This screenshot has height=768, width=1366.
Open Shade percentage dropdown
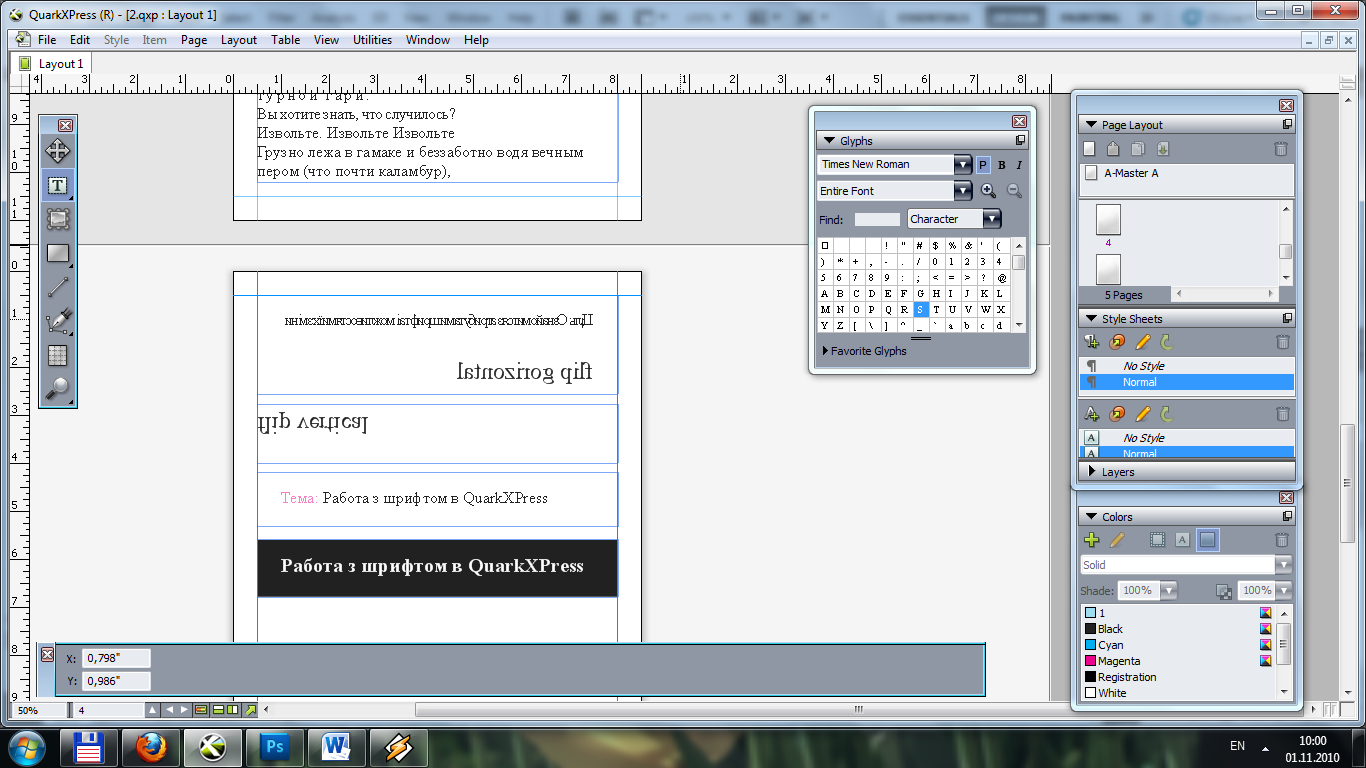1168,591
